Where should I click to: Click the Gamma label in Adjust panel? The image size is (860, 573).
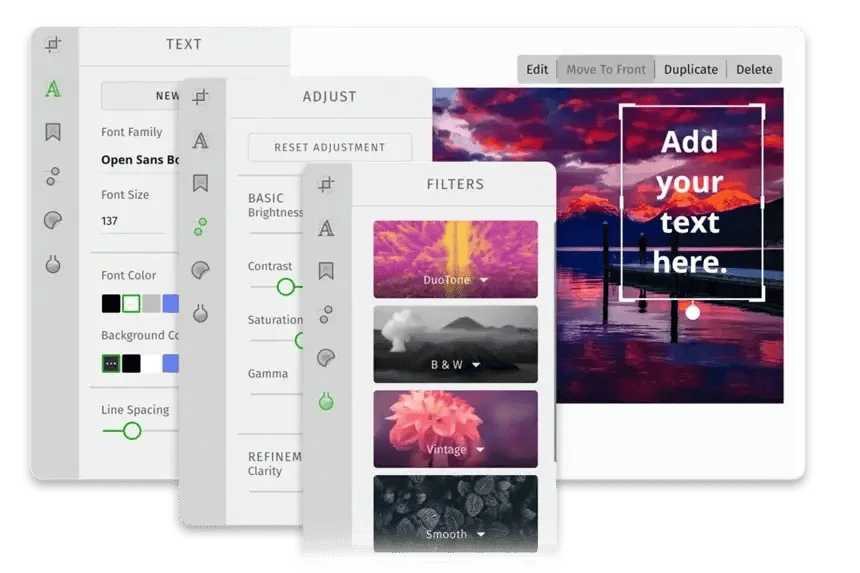(x=268, y=374)
